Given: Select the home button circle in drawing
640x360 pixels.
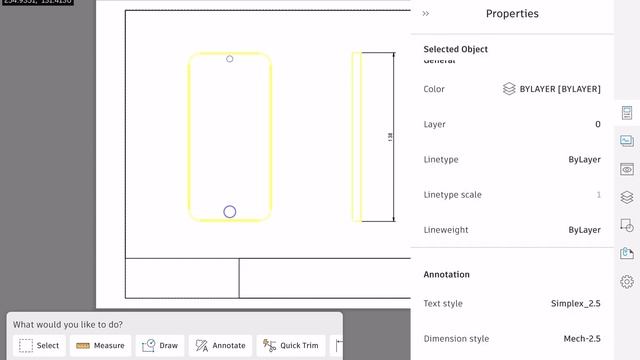Looking at the screenshot, I should tap(230, 211).
